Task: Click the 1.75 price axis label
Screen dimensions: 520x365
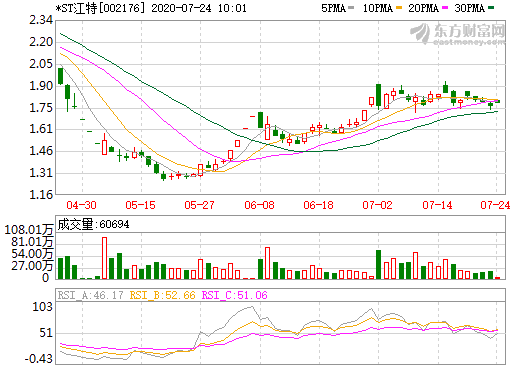Action: pyautogui.click(x=41, y=108)
